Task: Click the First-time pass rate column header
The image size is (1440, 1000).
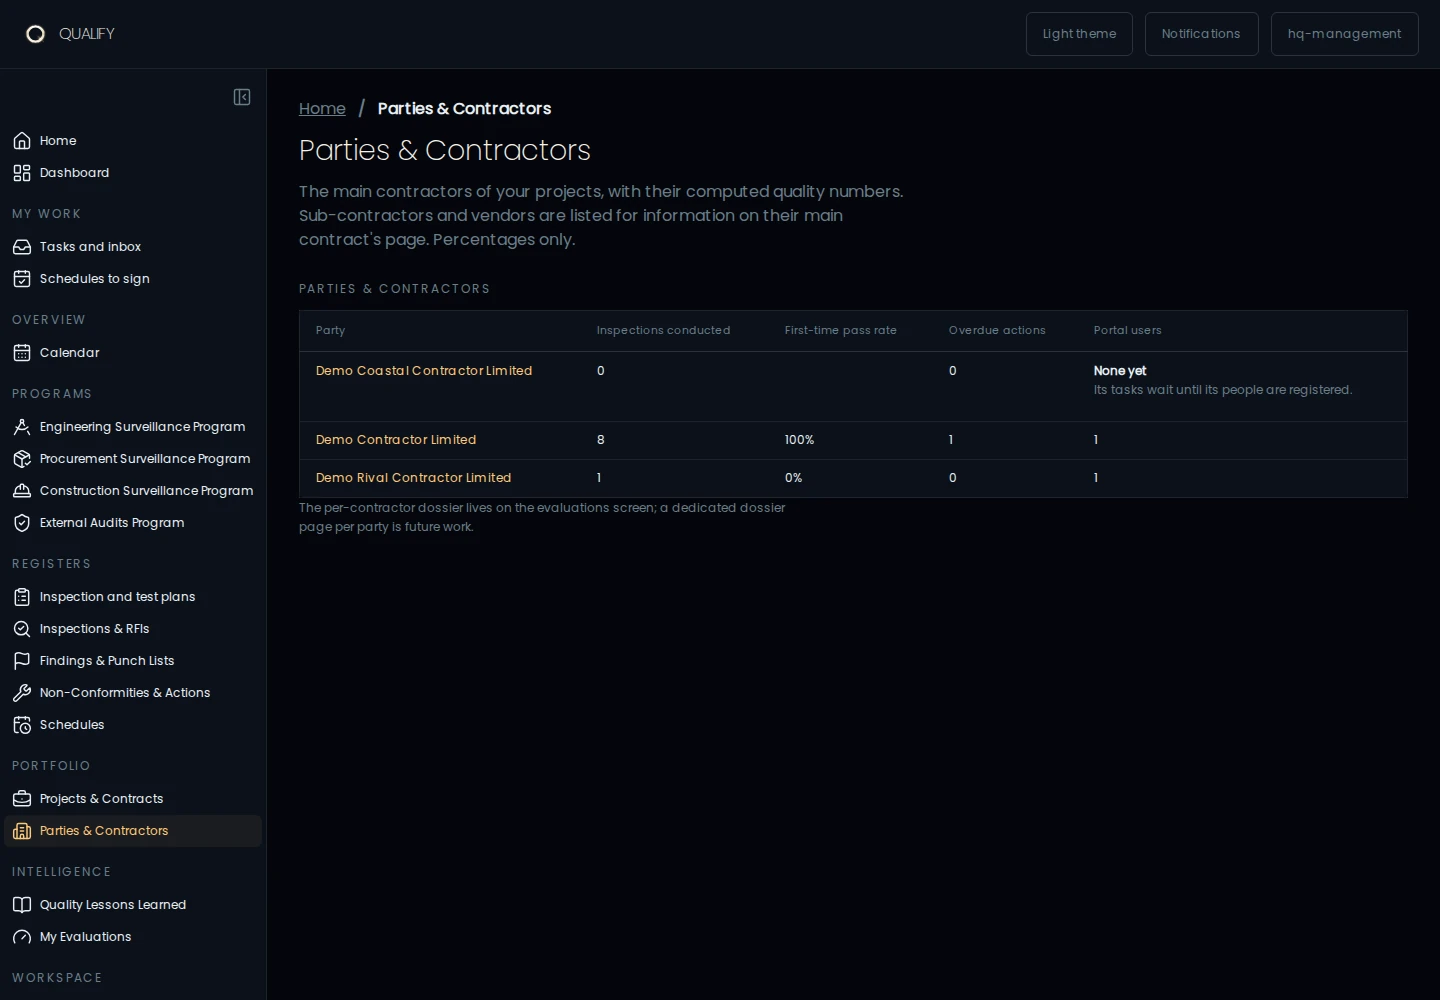Action: [841, 331]
